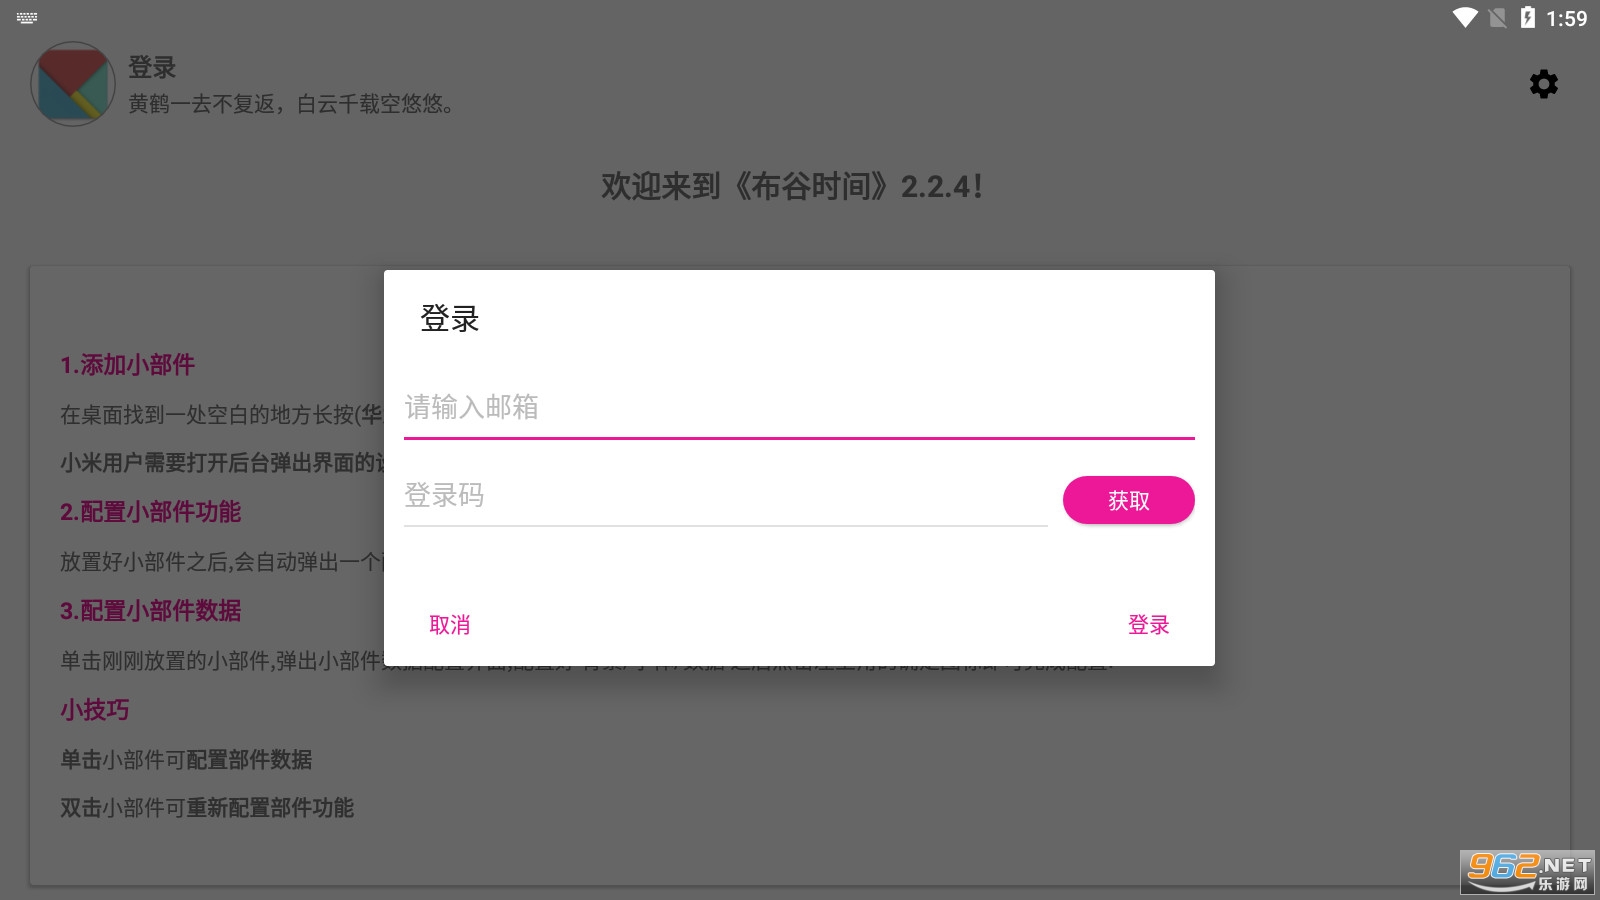Viewport: 1600px width, 900px height.
Task: Tap the clock showing 1:59
Action: (x=1566, y=18)
